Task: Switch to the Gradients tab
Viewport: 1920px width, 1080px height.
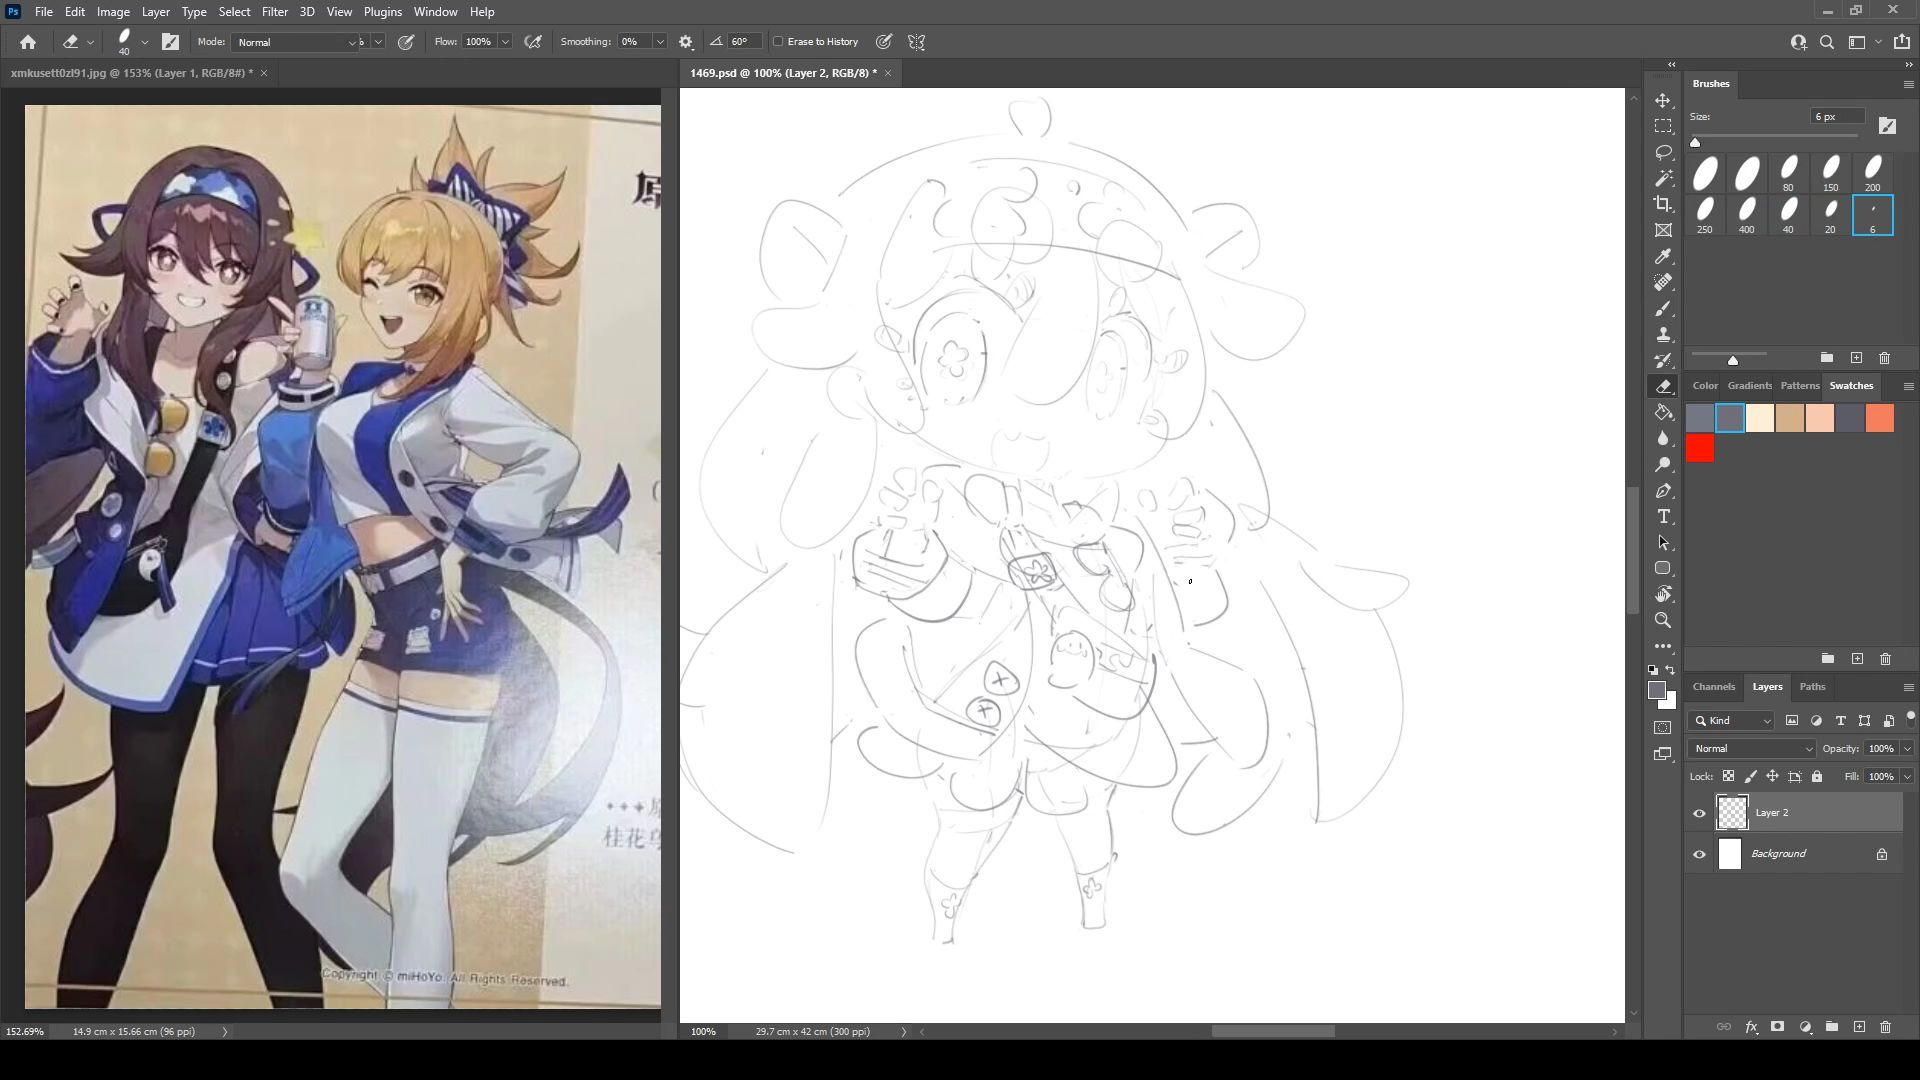Action: pyautogui.click(x=1749, y=386)
